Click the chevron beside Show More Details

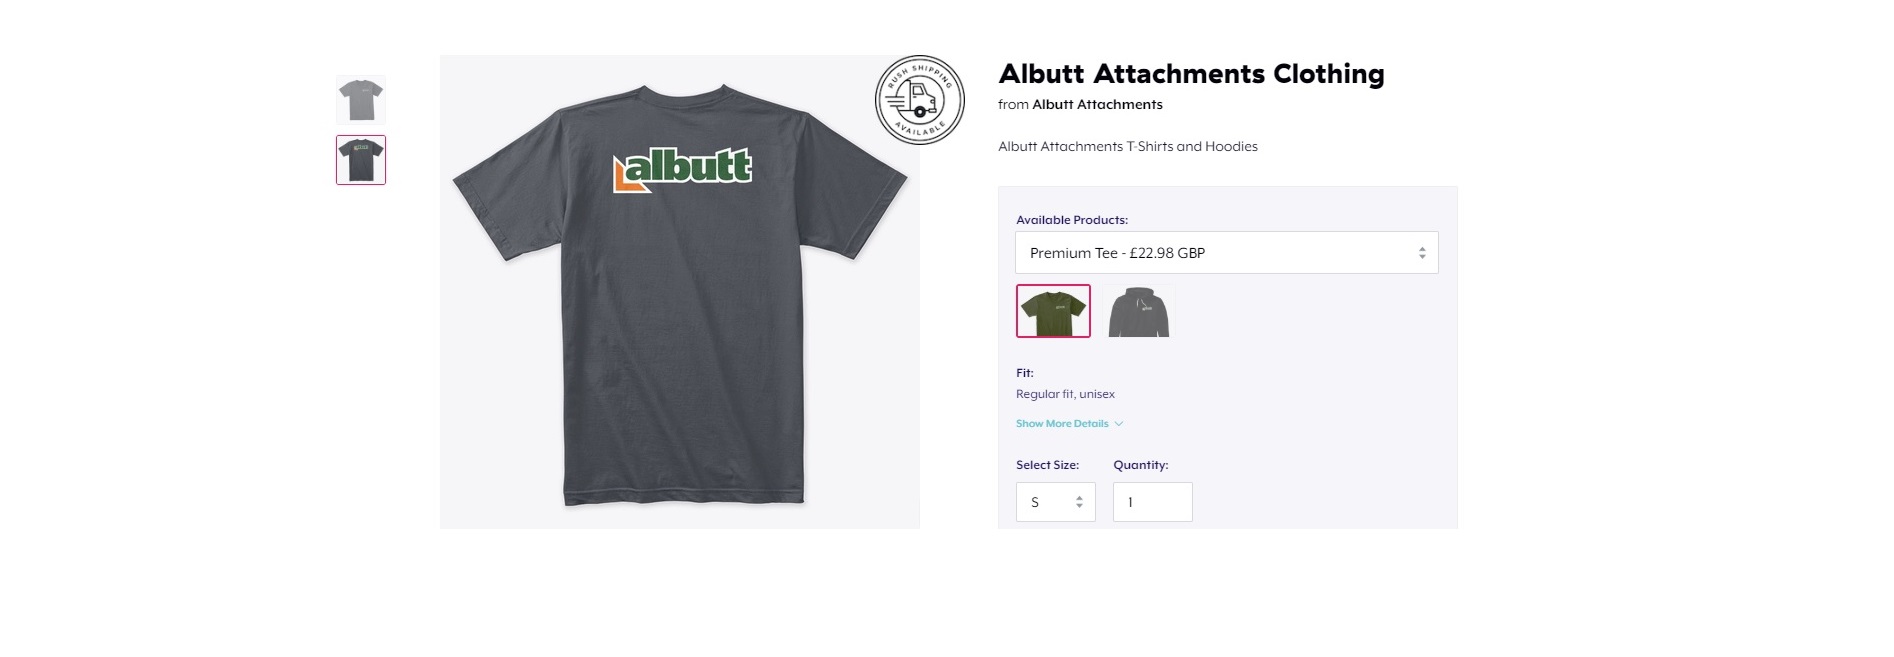[1119, 424]
